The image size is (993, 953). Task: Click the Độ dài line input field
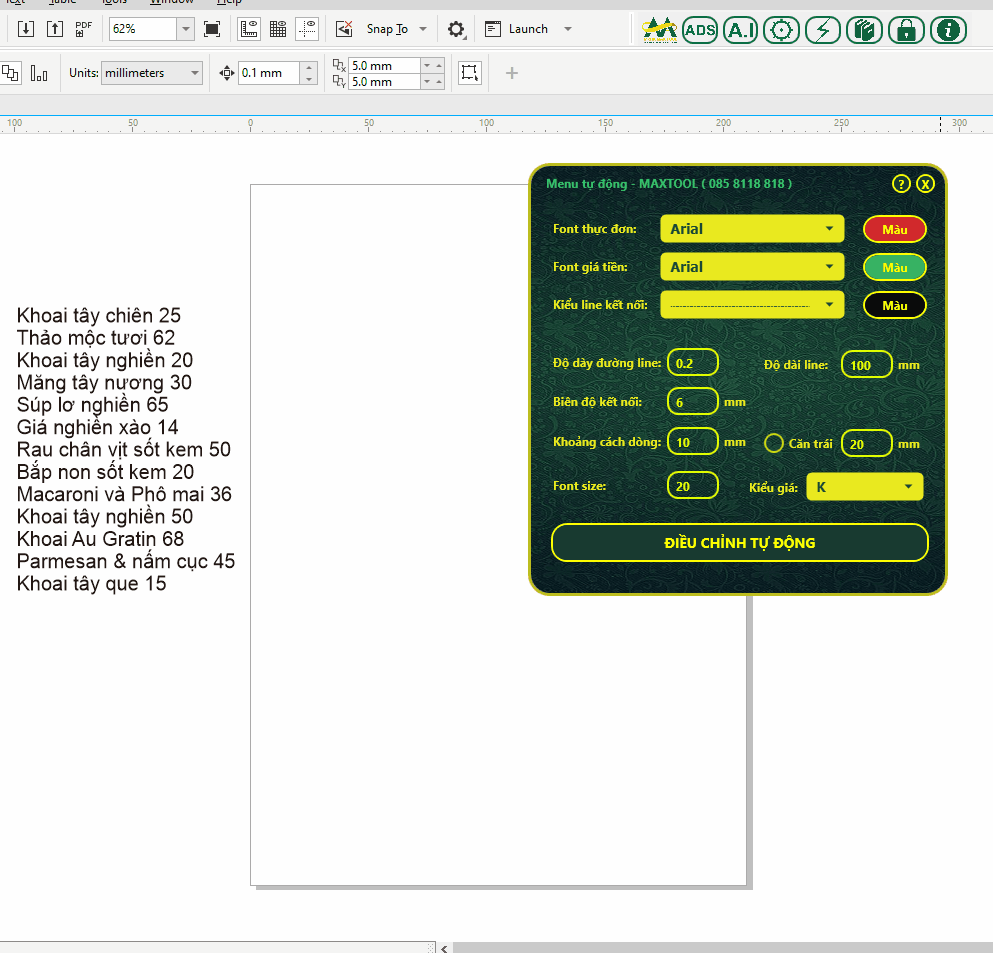[x=866, y=365]
